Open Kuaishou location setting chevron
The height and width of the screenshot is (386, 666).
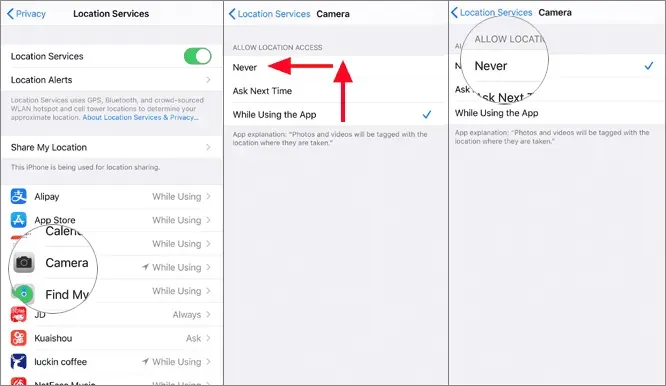coord(208,338)
